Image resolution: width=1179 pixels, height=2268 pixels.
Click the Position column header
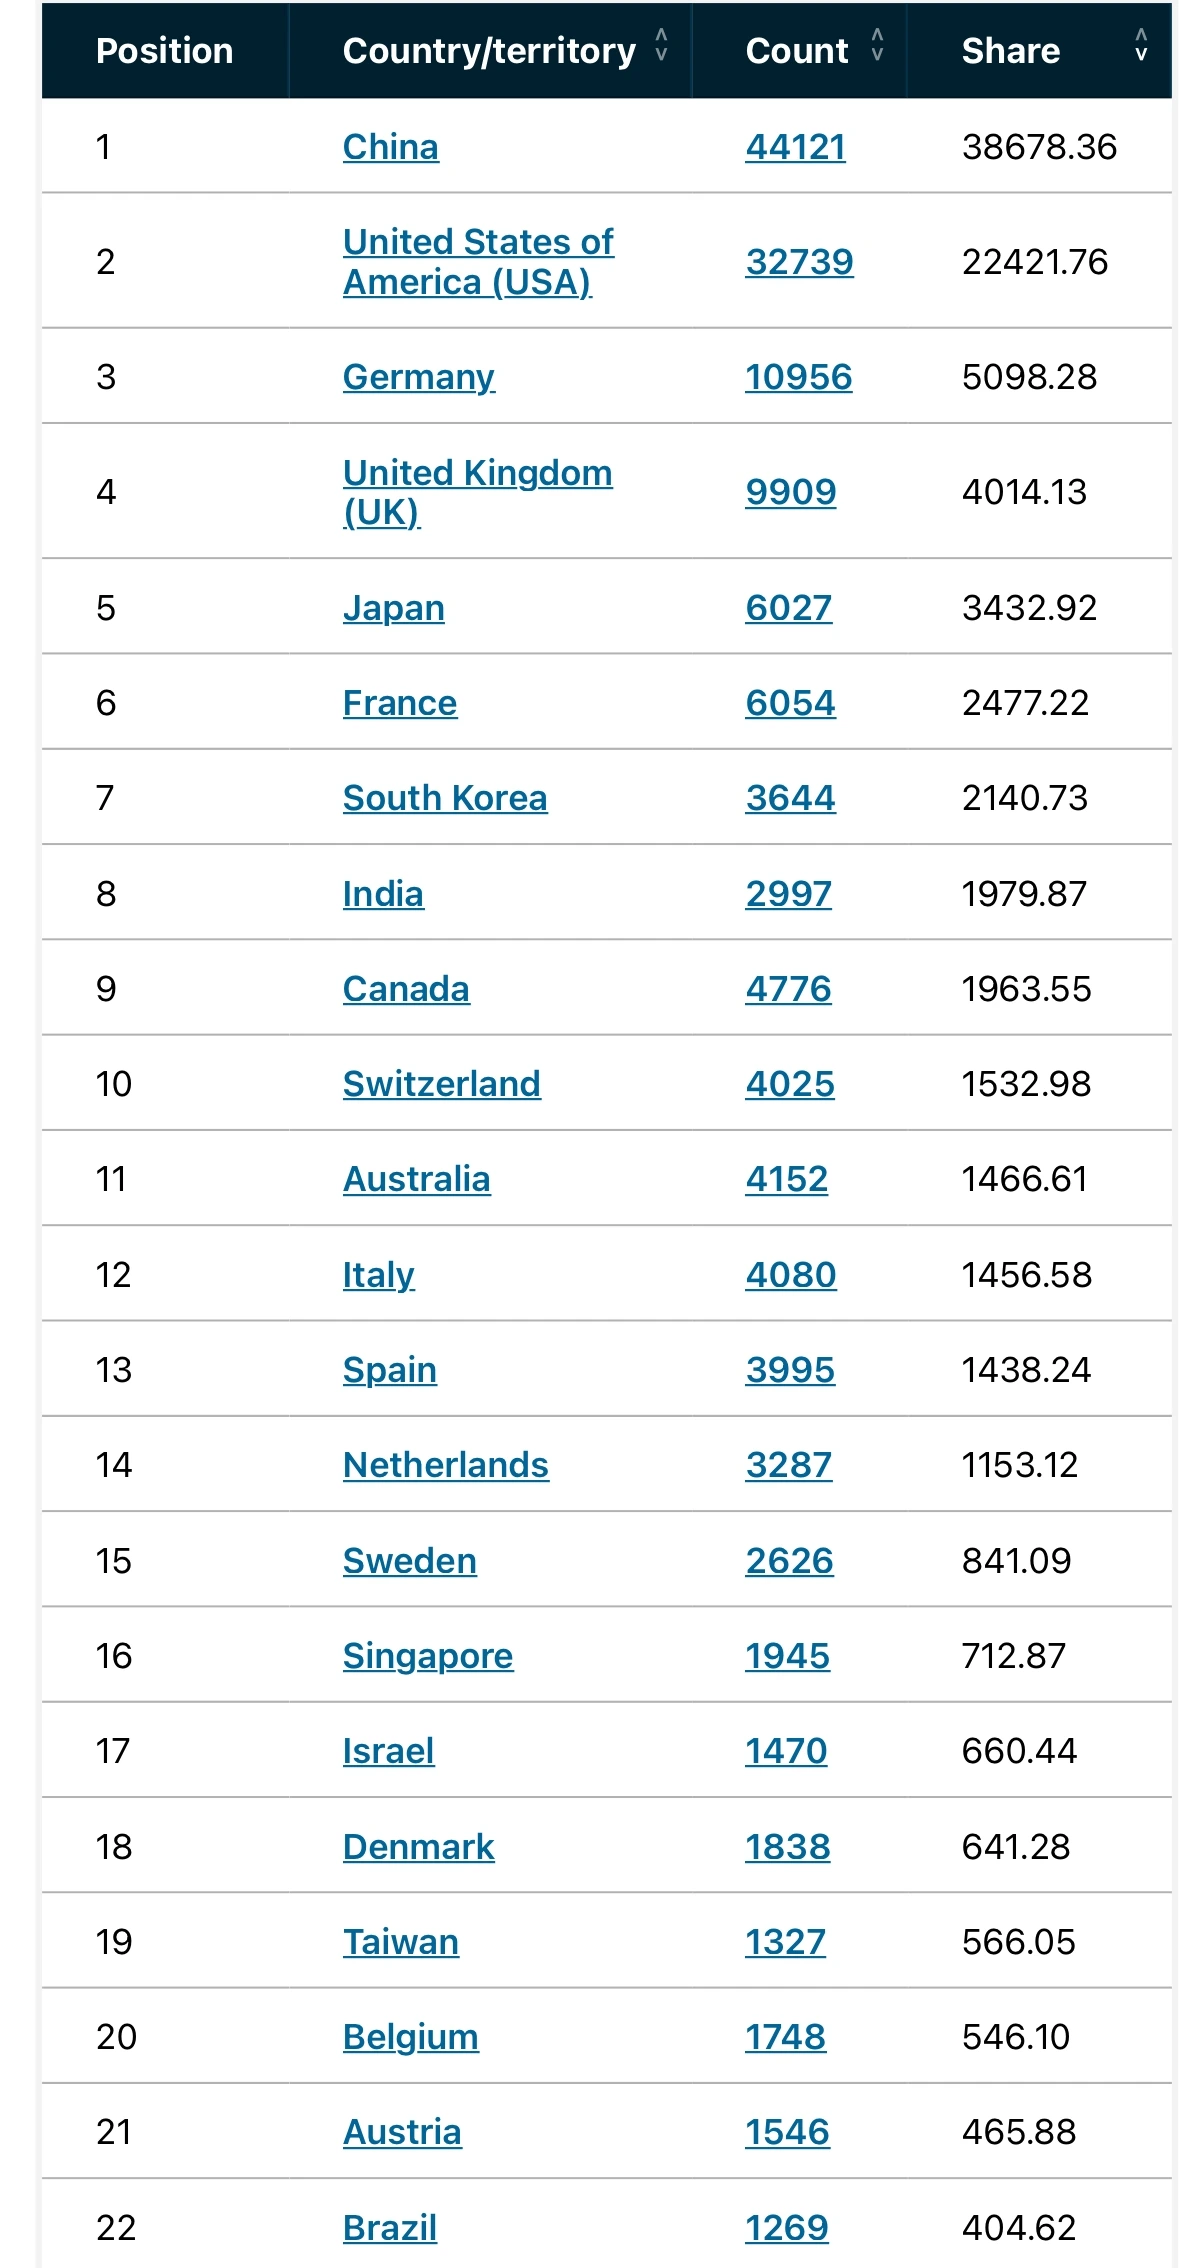coord(164,51)
